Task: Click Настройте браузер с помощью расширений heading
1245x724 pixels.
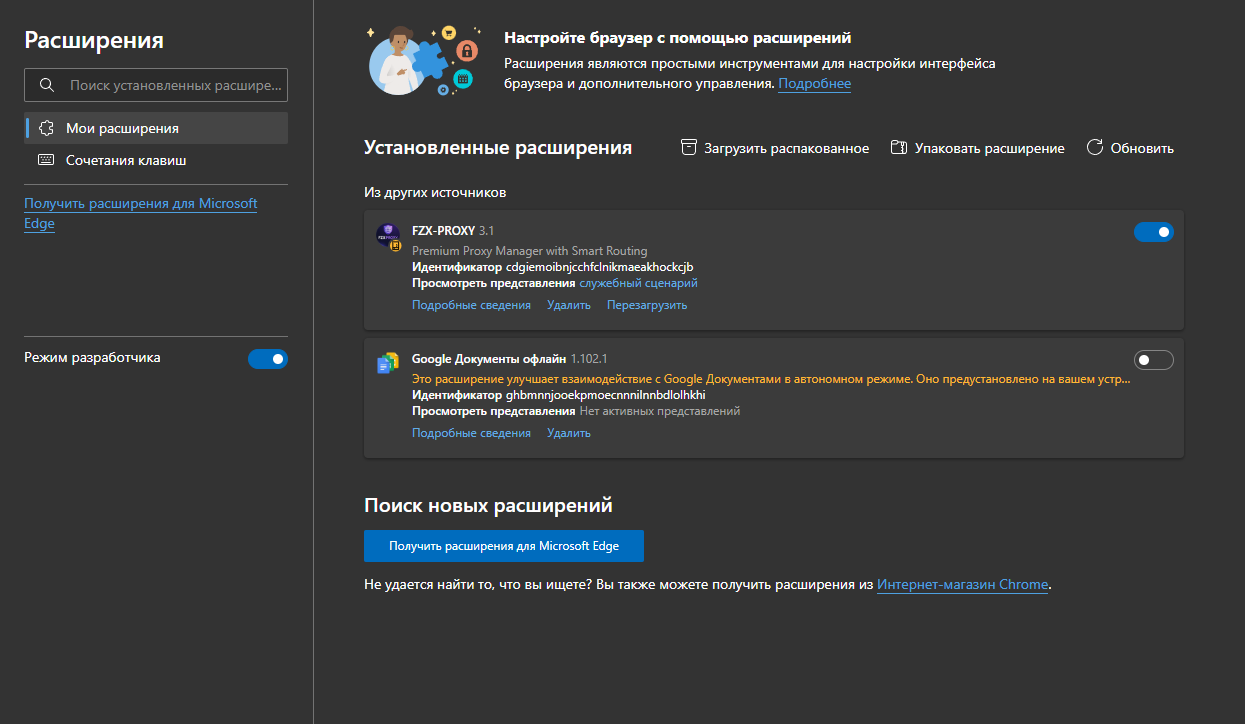Action: [x=678, y=38]
